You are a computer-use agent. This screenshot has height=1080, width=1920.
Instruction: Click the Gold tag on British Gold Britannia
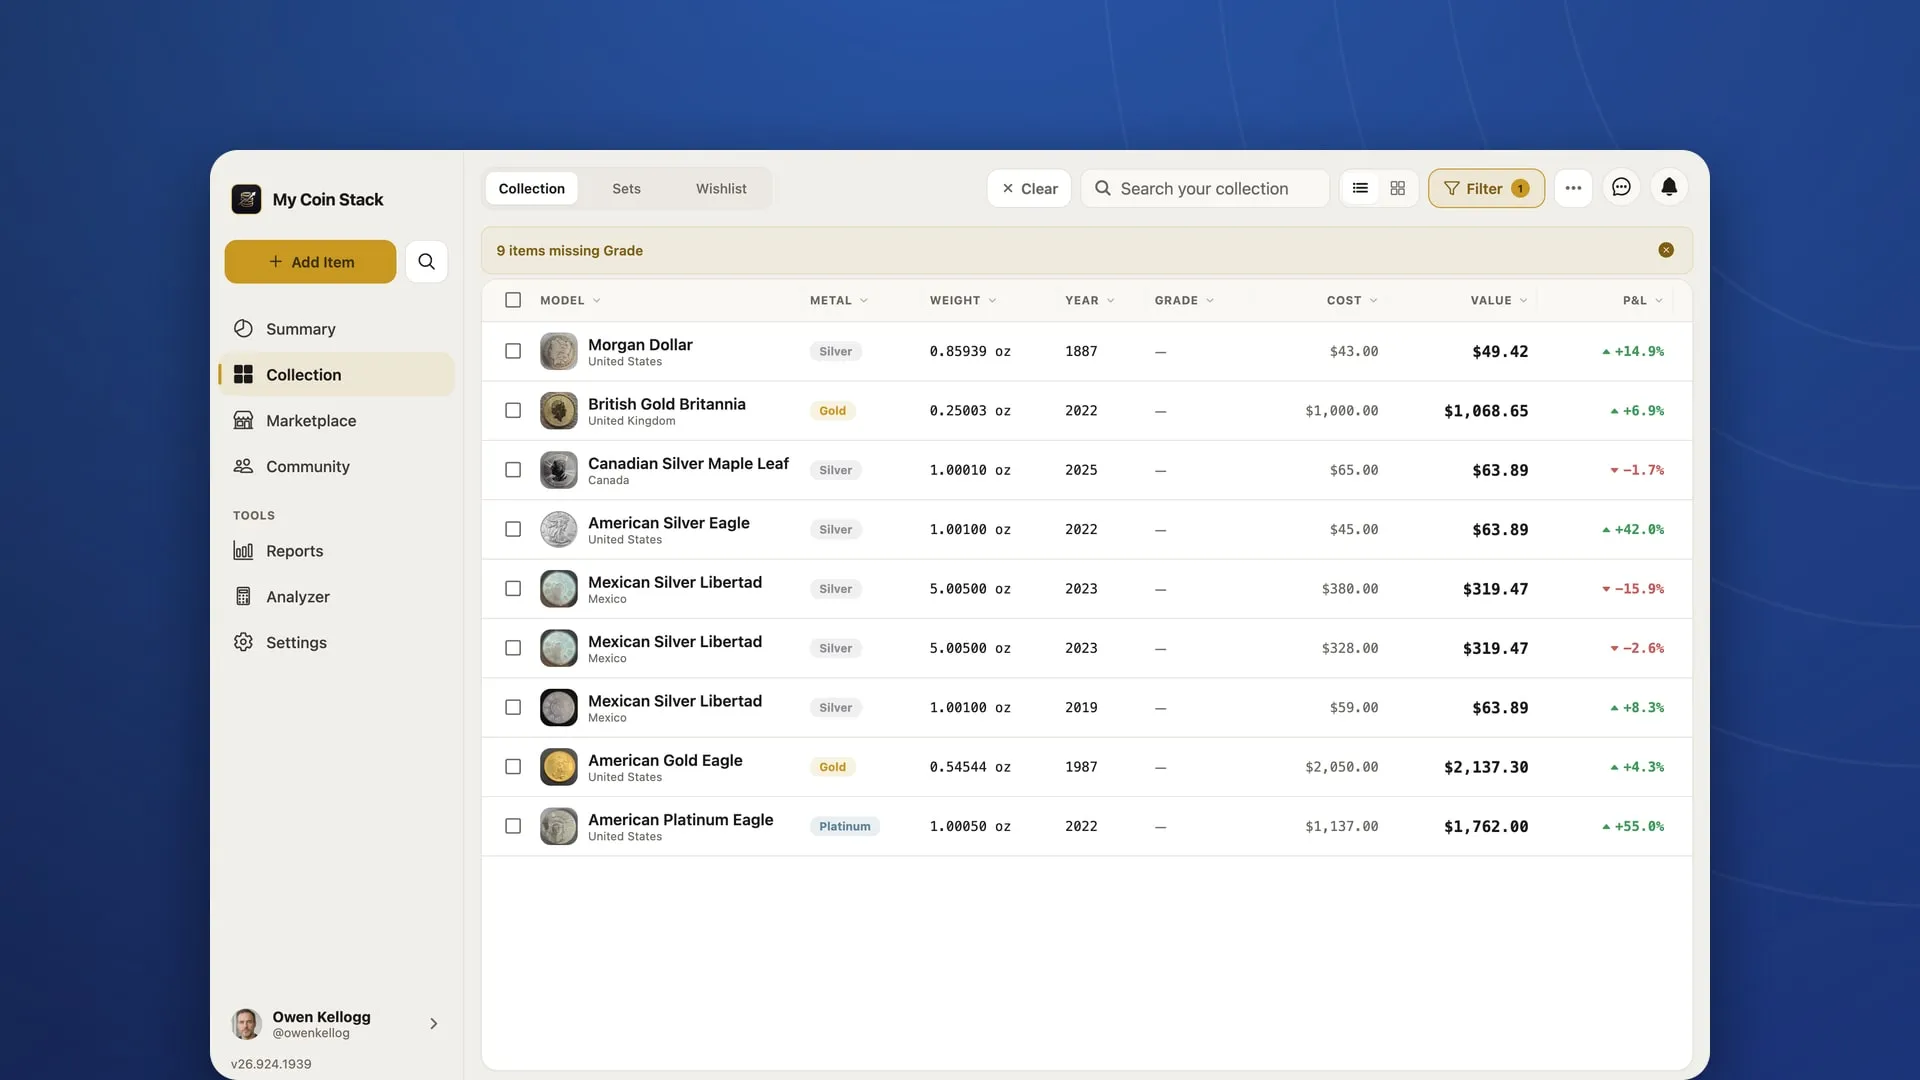[832, 411]
